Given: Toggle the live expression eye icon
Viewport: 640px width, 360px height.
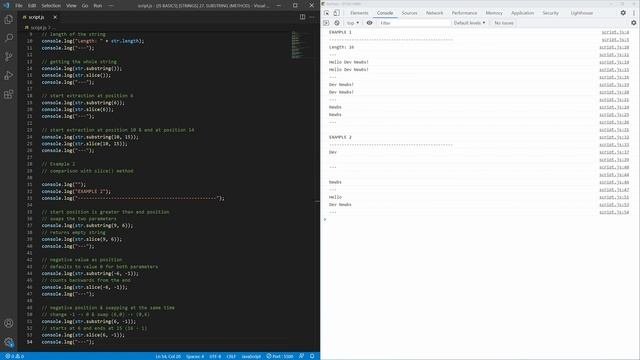Looking at the screenshot, I should tap(369, 23).
